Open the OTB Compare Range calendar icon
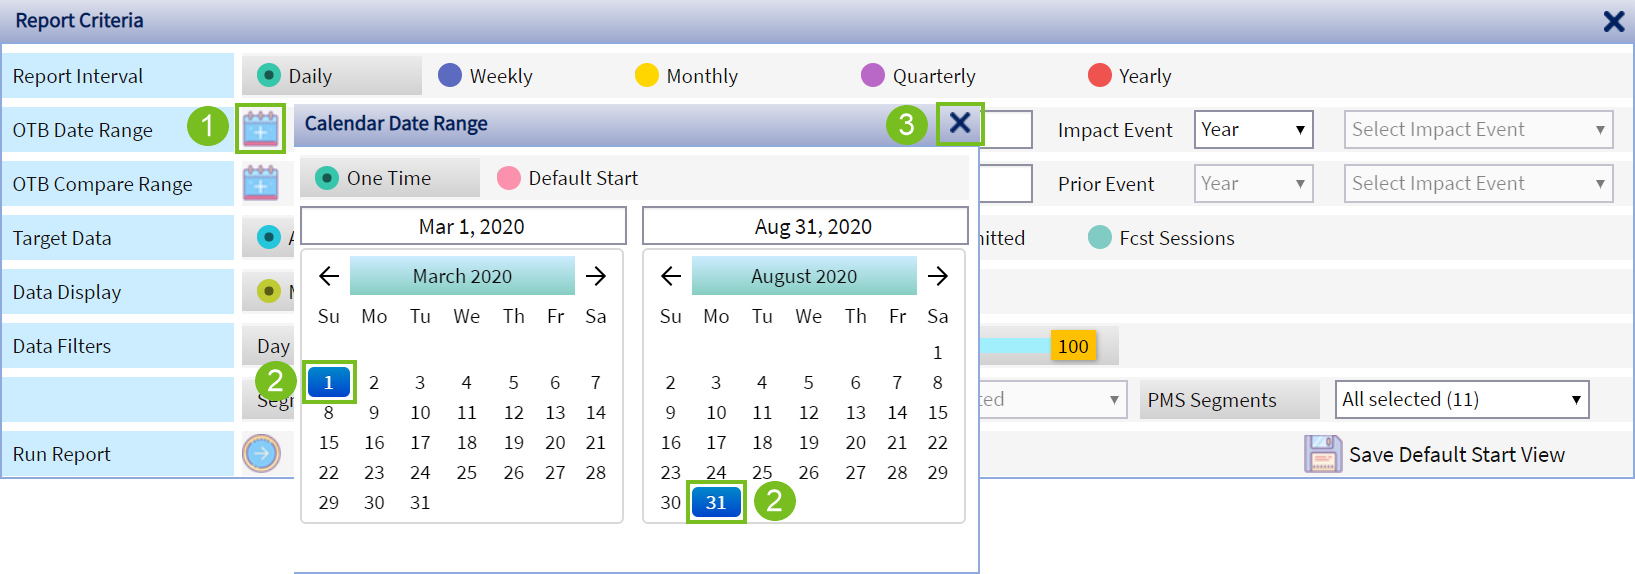 click(260, 183)
